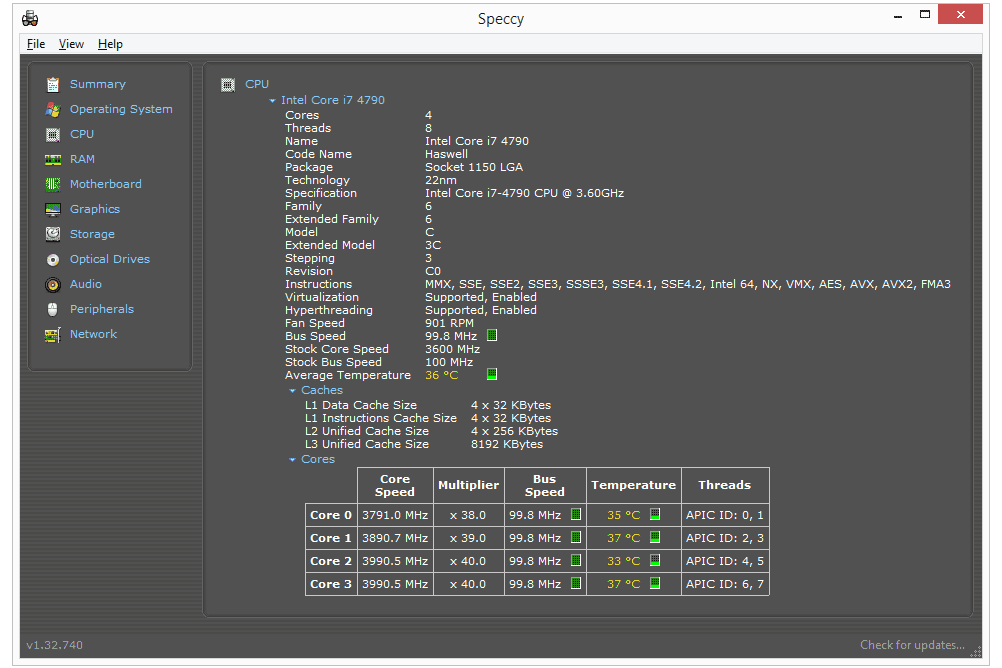Click the RAM memory stick icon
Viewport: 1002px width, 668px height.
point(53,160)
